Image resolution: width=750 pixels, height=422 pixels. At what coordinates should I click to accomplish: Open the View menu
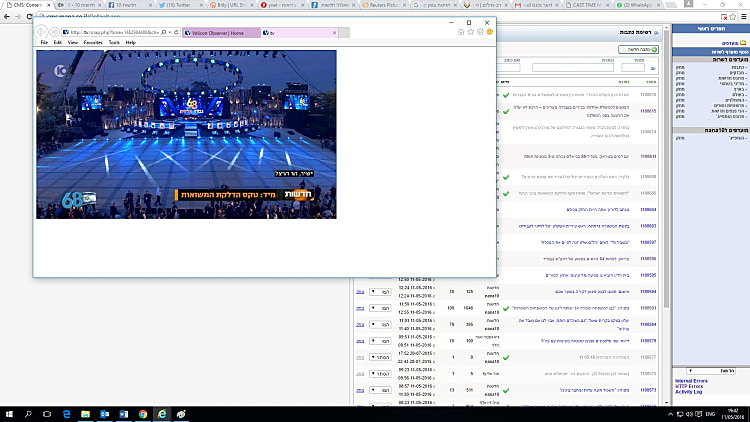click(x=73, y=43)
